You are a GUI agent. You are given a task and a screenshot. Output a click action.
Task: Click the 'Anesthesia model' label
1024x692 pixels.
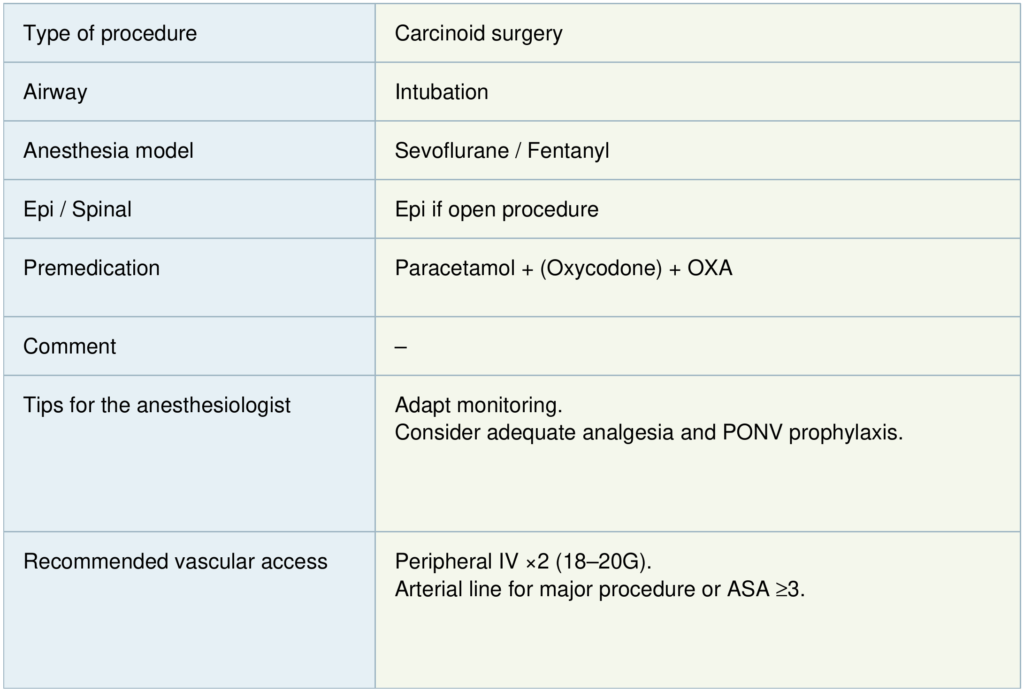108,151
